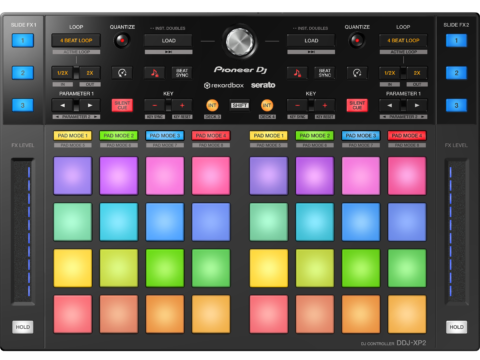Click the right deck 2X loop double button
The height and width of the screenshot is (360, 480).
[417, 73]
